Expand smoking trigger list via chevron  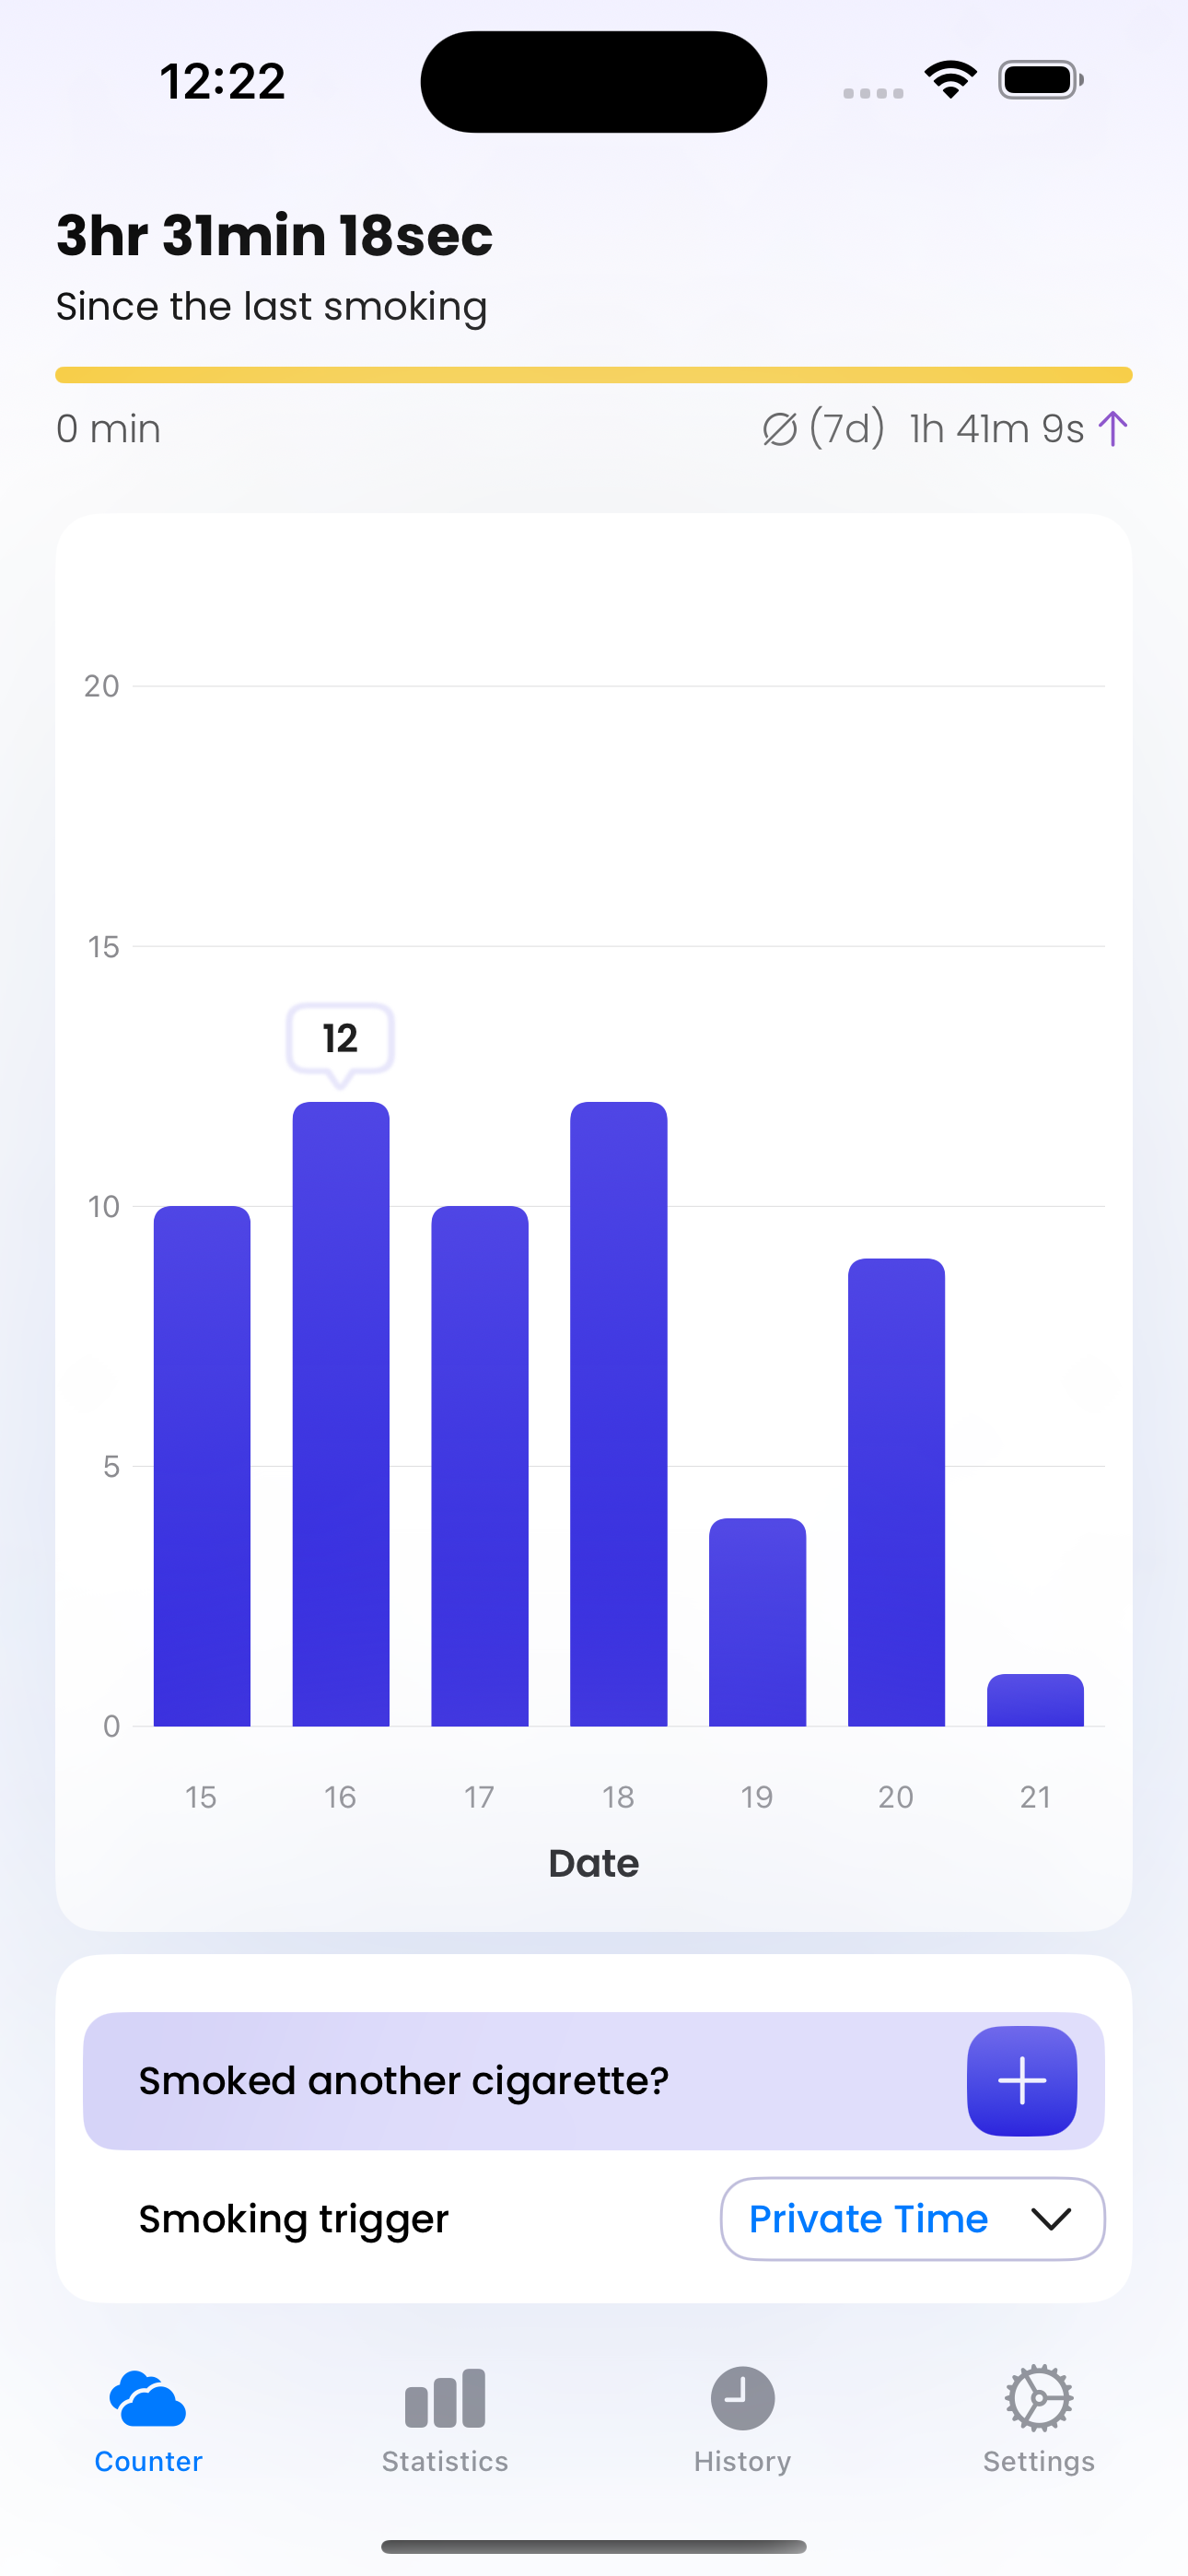1051,2219
